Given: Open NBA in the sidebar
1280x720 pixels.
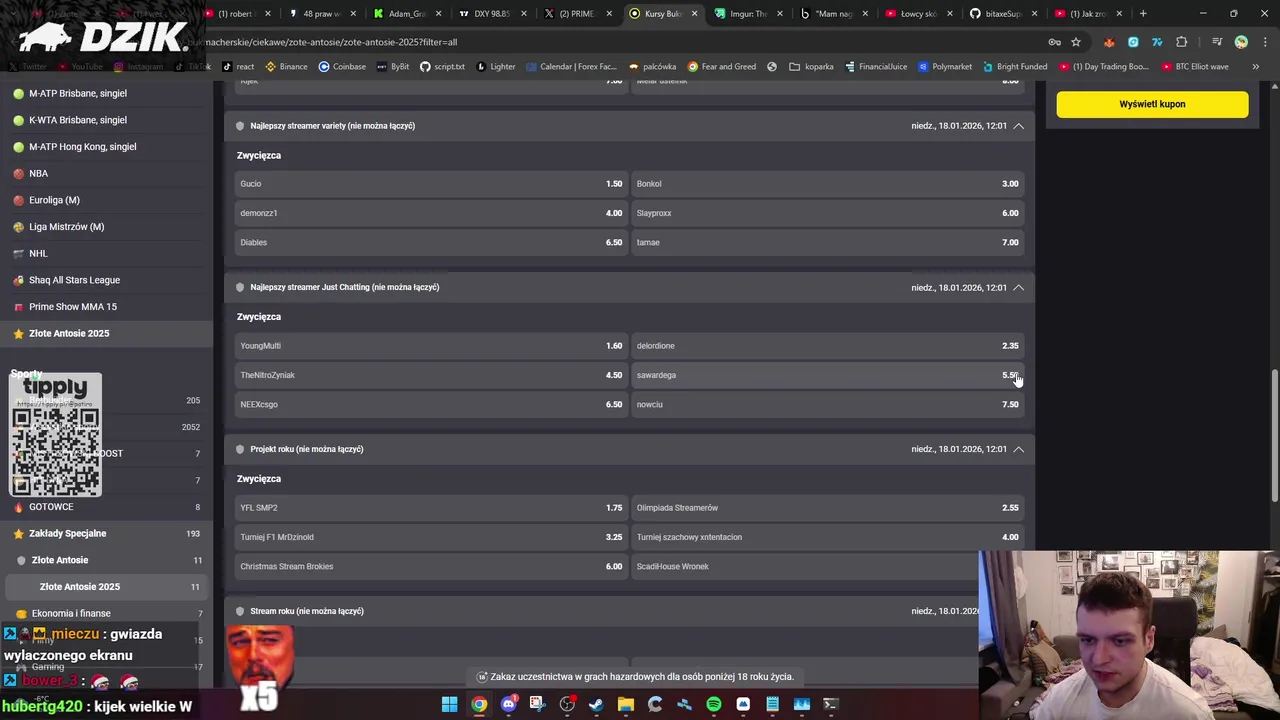Looking at the screenshot, I should 105,173.
